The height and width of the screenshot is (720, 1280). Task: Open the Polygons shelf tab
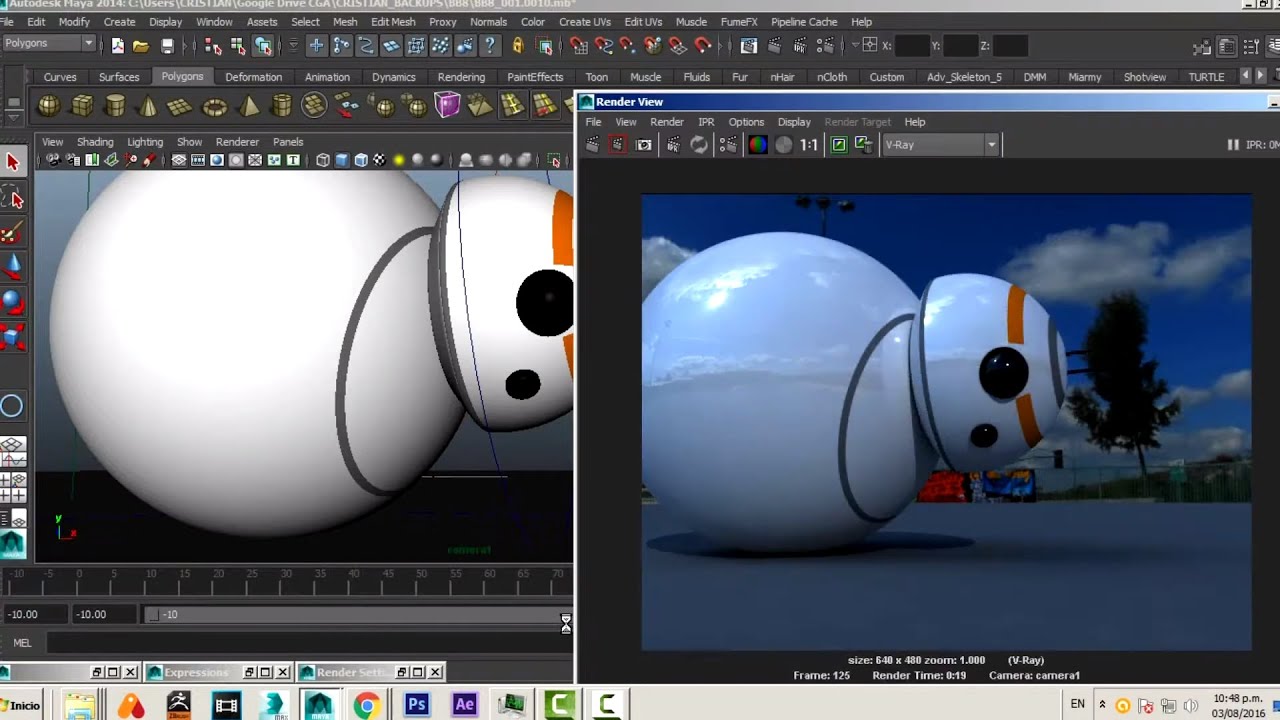[x=182, y=77]
